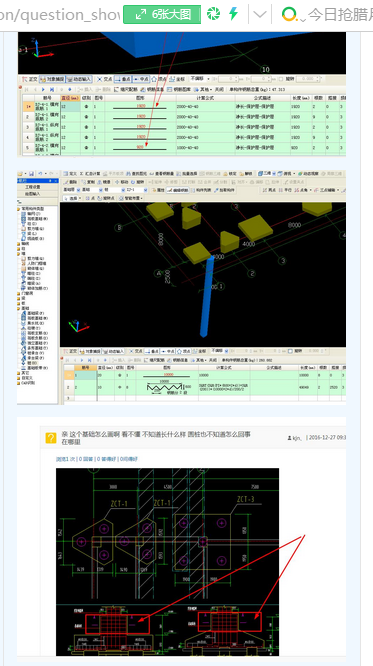Open the 6张大图 image viewer button
Image resolution: width=373 pixels, height=666 pixels.
162,14
